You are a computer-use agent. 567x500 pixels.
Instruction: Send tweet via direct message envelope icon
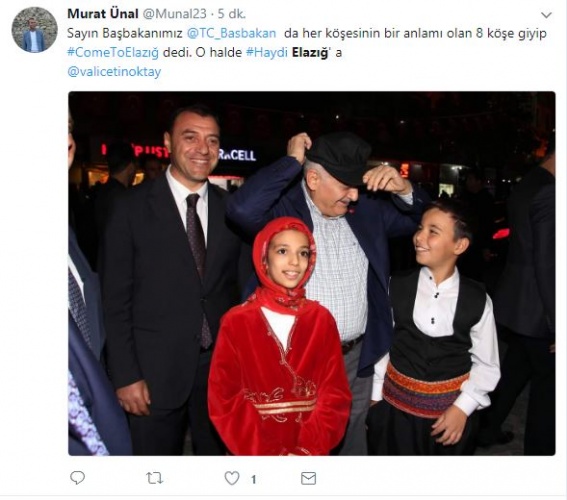(x=308, y=478)
